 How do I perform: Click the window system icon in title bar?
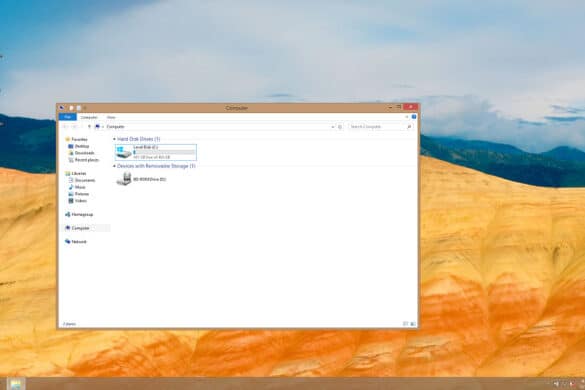(x=62, y=108)
